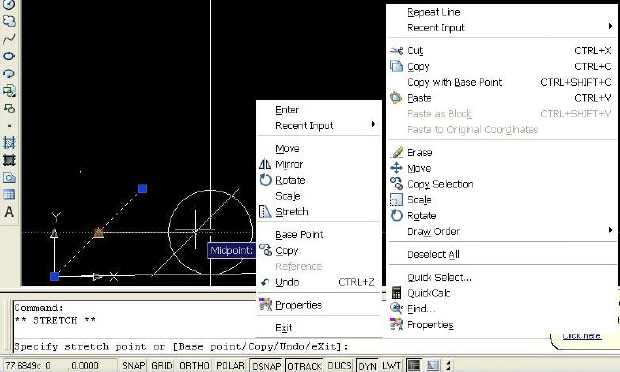
Task: Click the Make Block tool icon
Action: tap(9, 108)
